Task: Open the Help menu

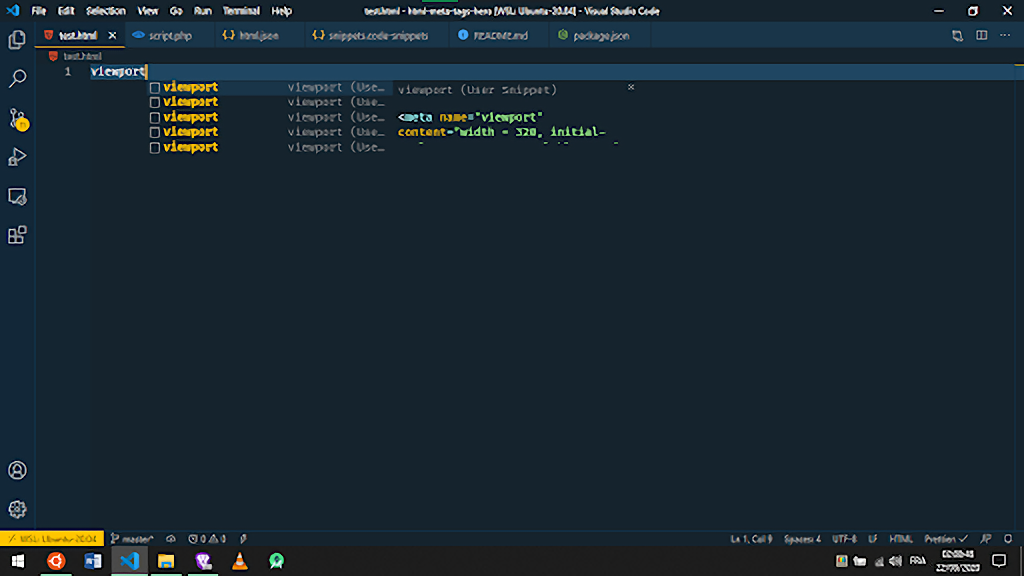Action: (281, 11)
